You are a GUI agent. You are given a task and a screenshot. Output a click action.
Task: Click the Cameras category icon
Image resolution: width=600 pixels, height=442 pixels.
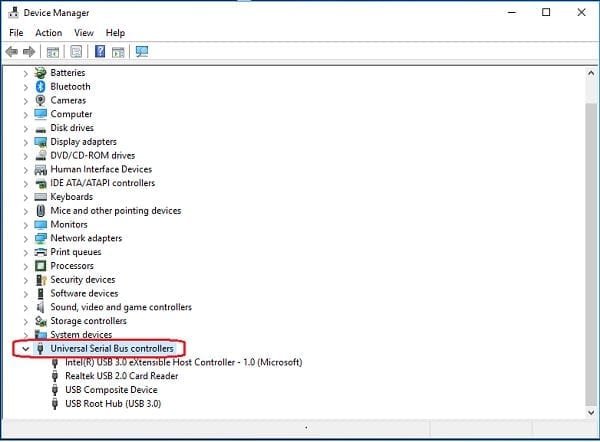coord(41,101)
